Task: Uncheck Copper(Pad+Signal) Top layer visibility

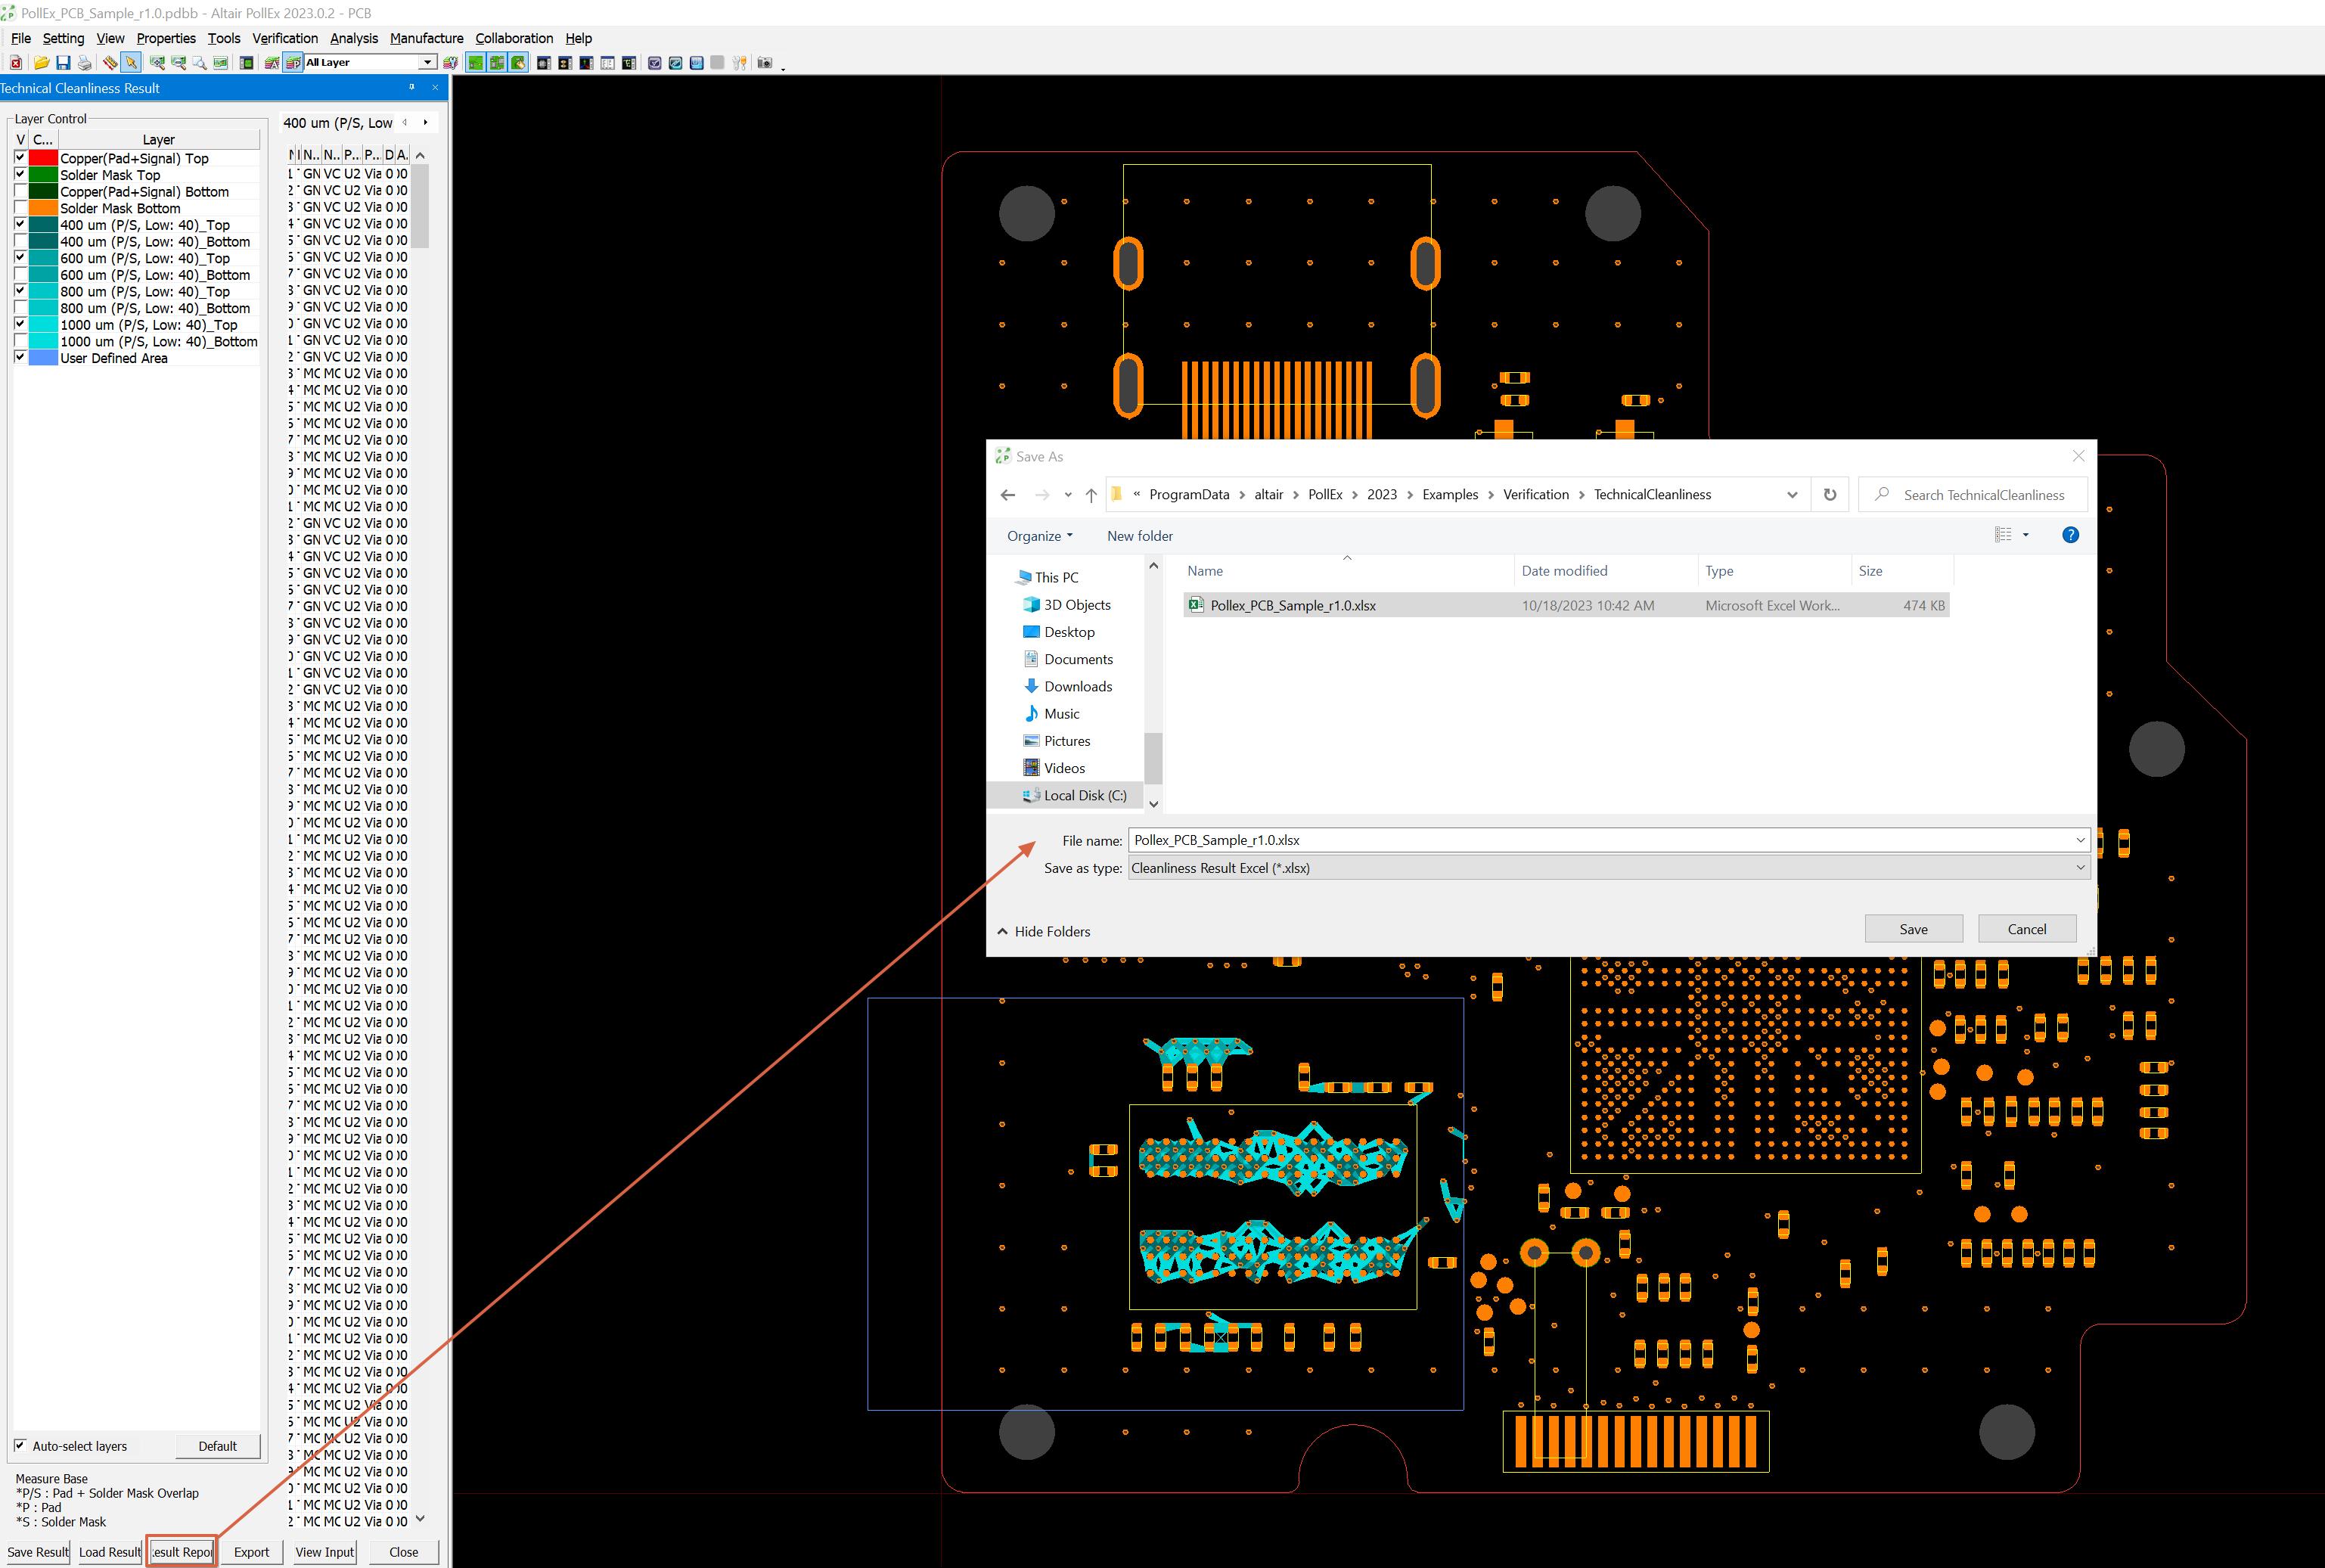Action: coord(20,158)
